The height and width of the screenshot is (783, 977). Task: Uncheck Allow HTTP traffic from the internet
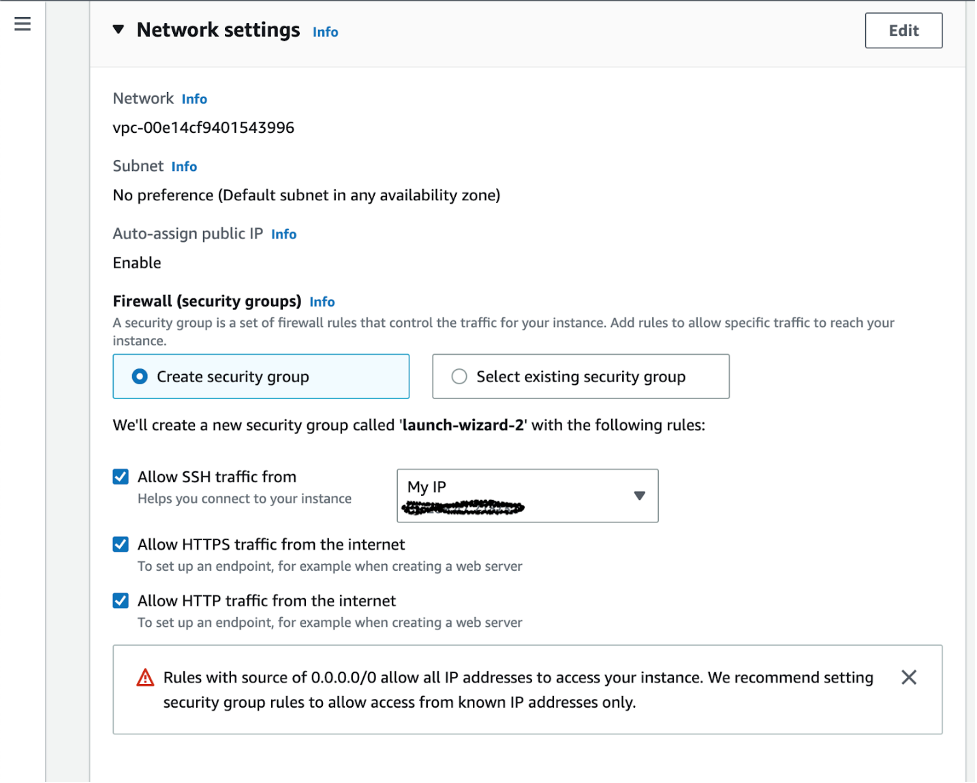(x=121, y=600)
